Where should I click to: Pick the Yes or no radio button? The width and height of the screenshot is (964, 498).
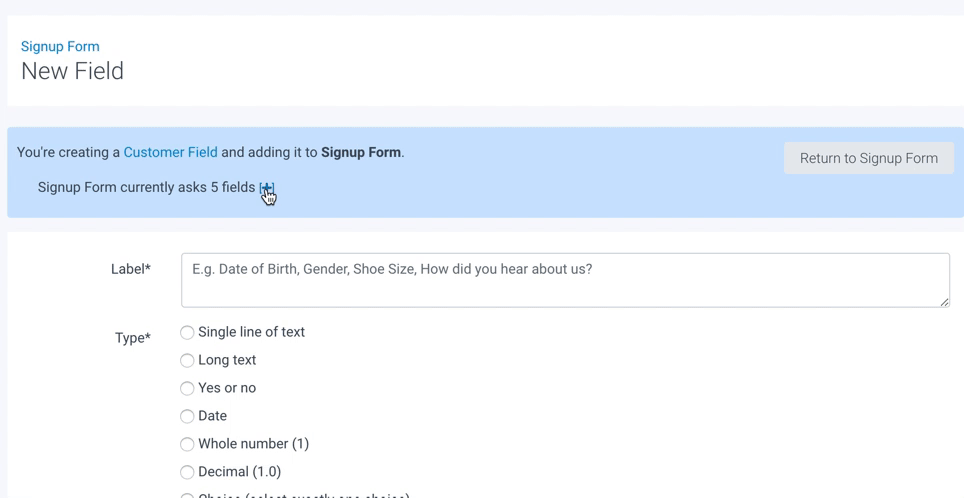[x=187, y=388]
